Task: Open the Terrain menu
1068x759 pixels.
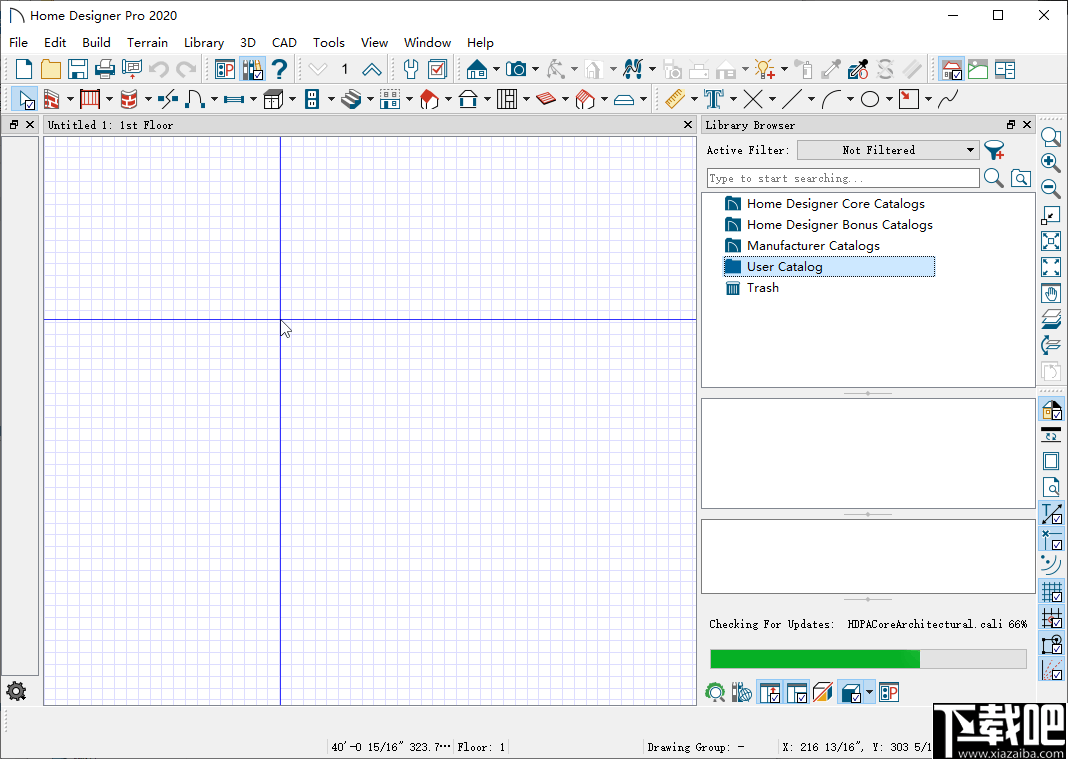Action: (147, 42)
